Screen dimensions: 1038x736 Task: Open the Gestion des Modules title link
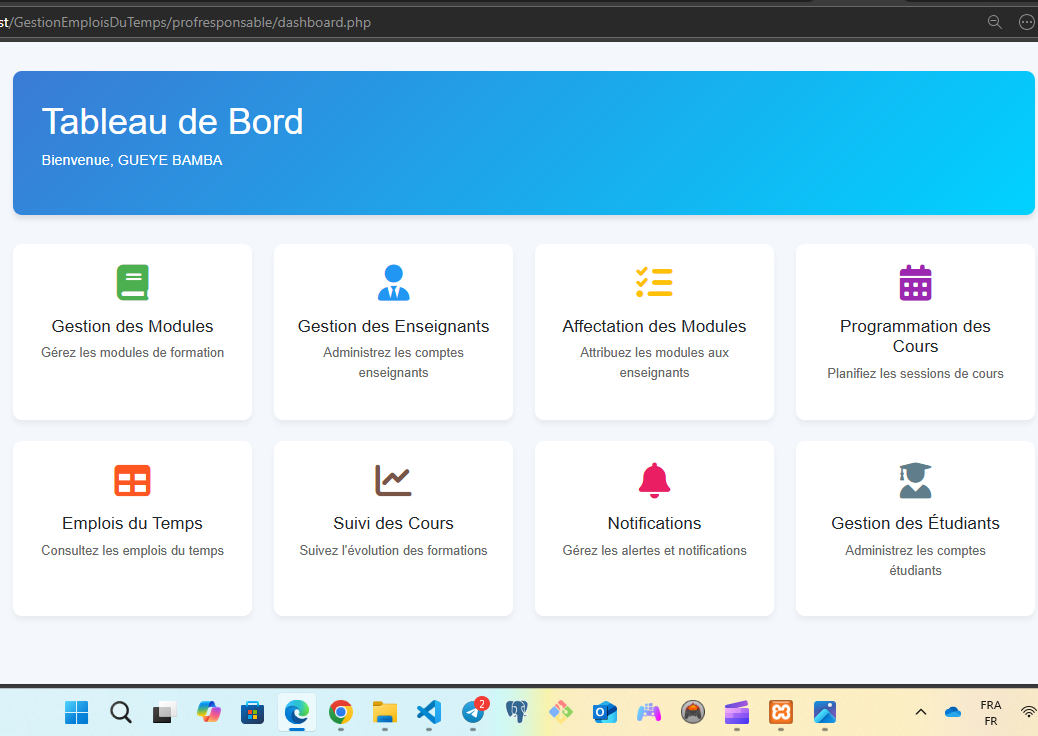[x=132, y=326]
